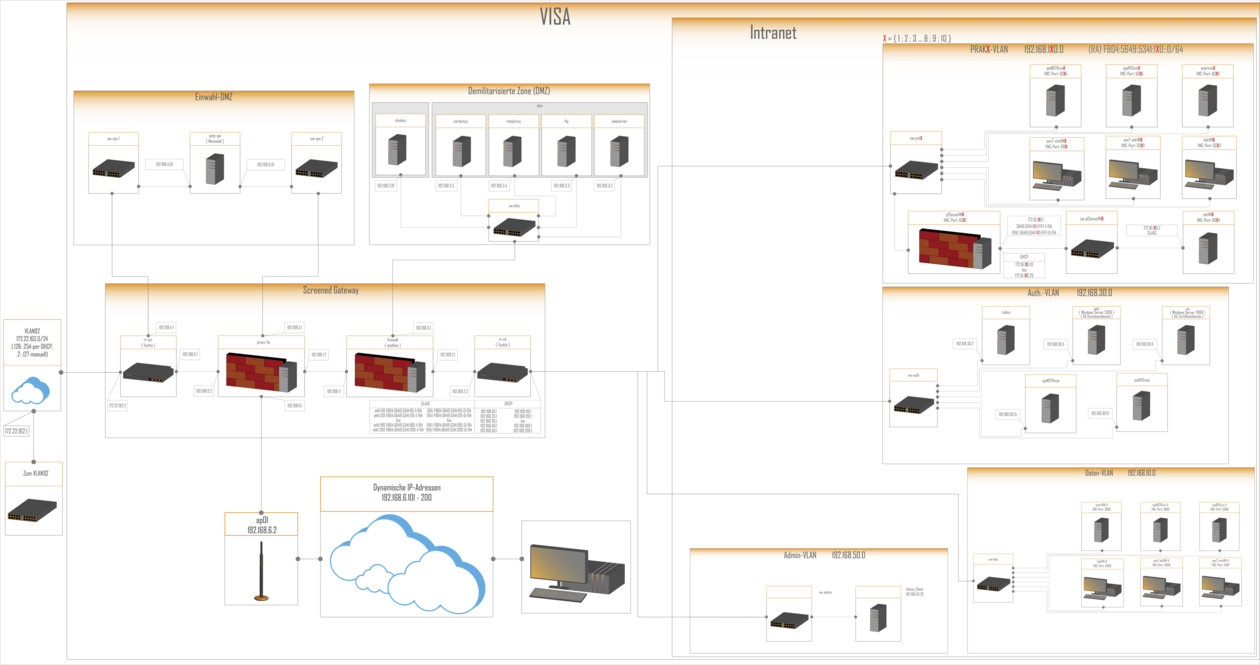Image resolution: width=1260 pixels, height=665 pixels.
Task: Click the VLAN02 cloud icon
Action: (32, 392)
